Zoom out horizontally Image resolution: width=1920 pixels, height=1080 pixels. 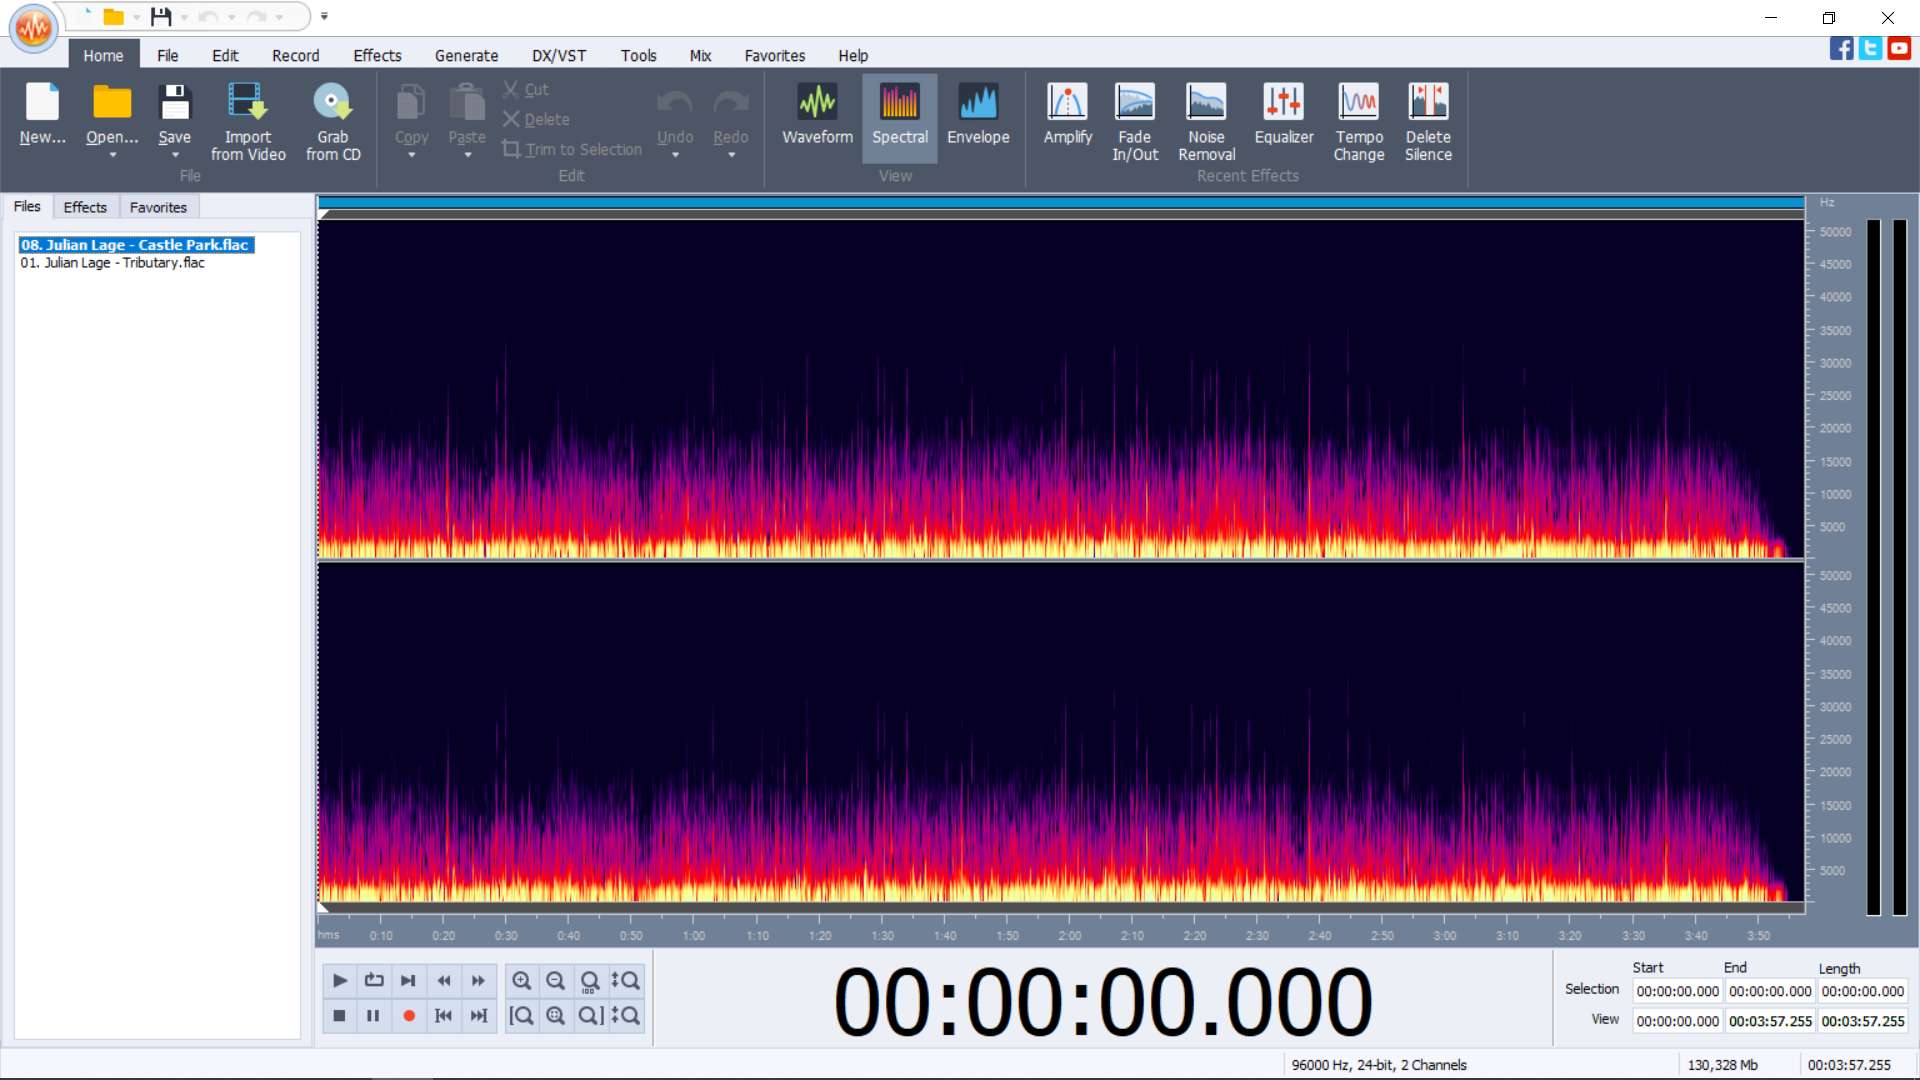(556, 980)
